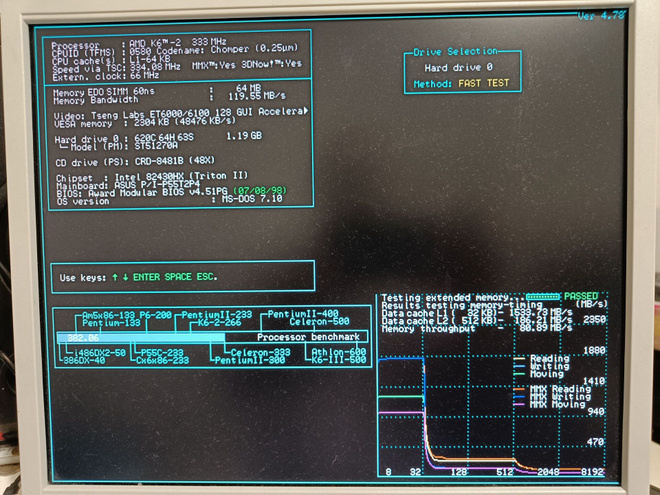
Task: Click the memory test PASSED progress bar
Action: [543, 297]
